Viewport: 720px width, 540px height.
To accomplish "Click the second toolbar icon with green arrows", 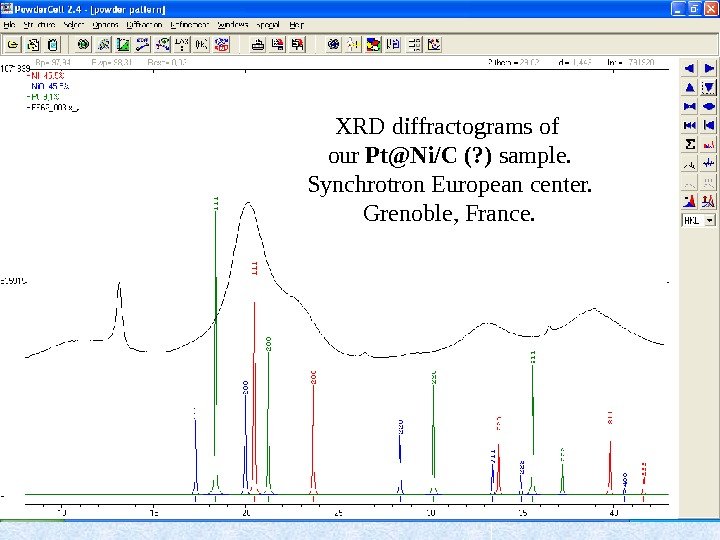I will [x=33, y=45].
